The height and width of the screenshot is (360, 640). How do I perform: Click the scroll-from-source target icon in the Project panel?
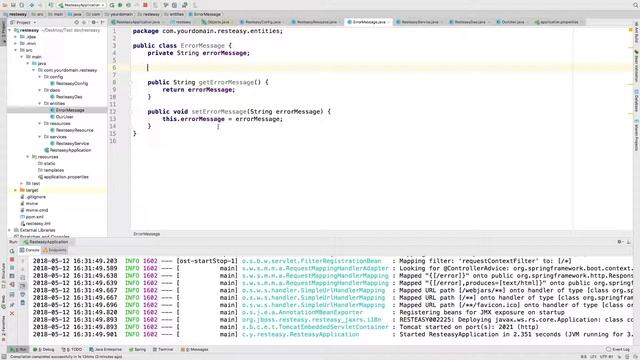(76, 22)
